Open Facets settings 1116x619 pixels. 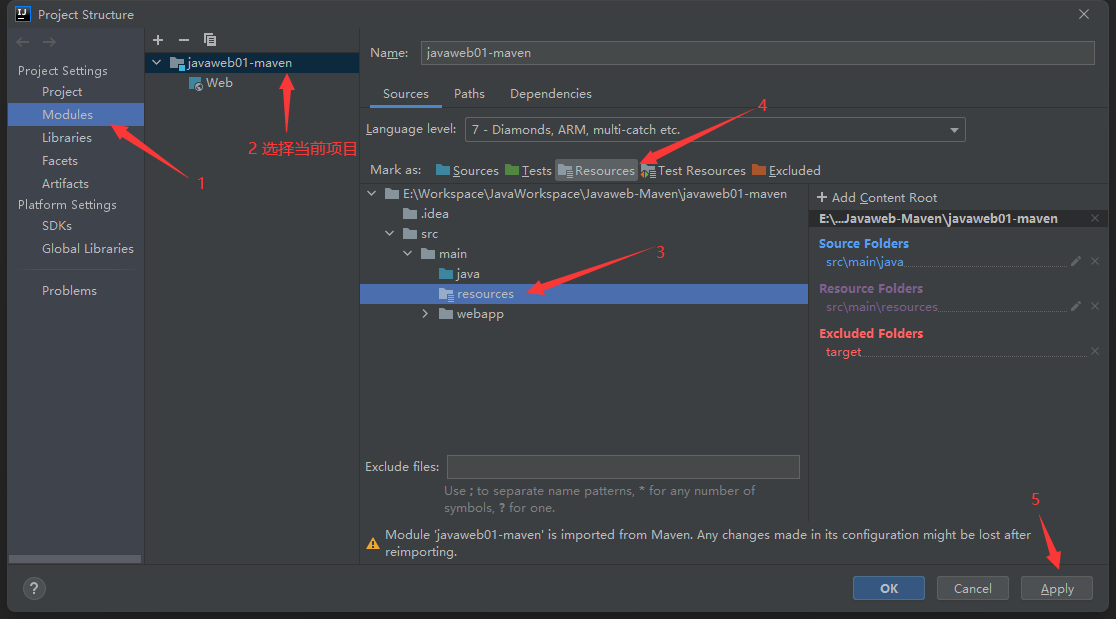(60, 161)
